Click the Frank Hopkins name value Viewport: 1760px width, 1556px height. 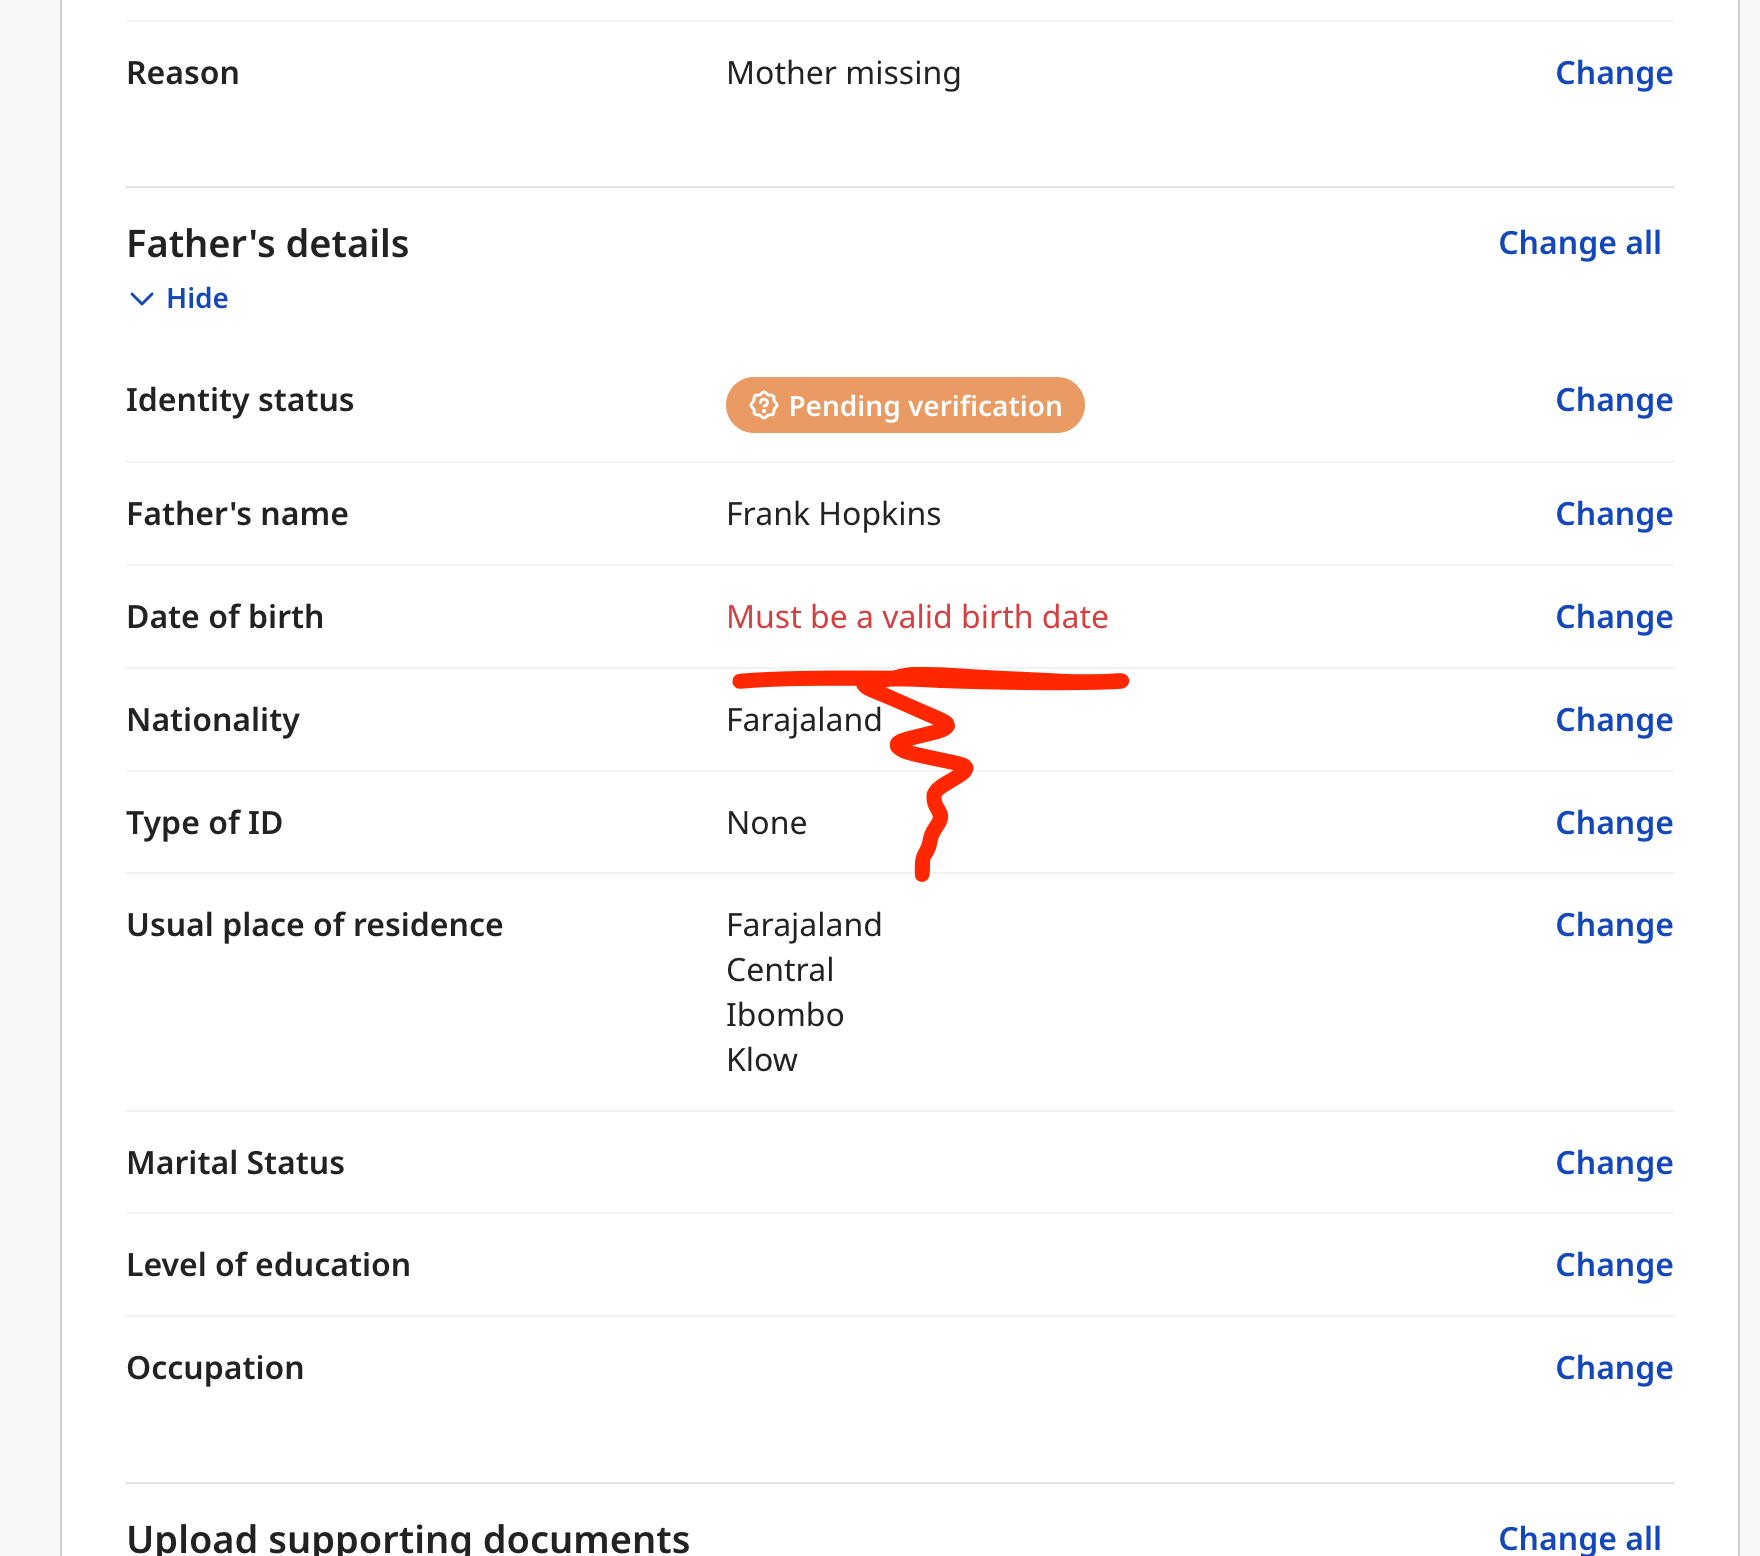click(x=833, y=514)
